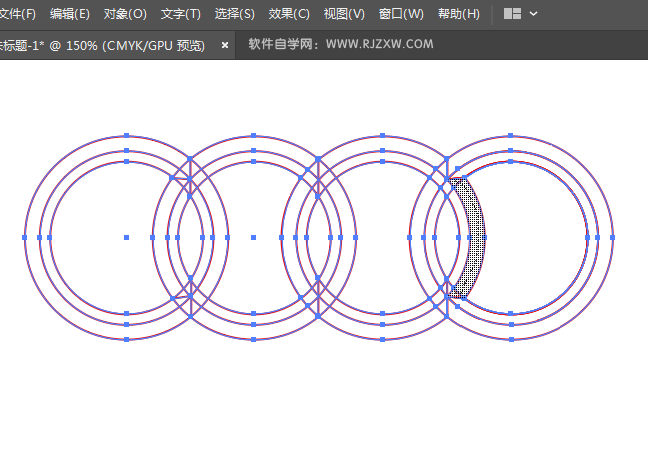Open the 文件(F) menu
Image resolution: width=648 pixels, height=461 pixels.
pos(17,14)
